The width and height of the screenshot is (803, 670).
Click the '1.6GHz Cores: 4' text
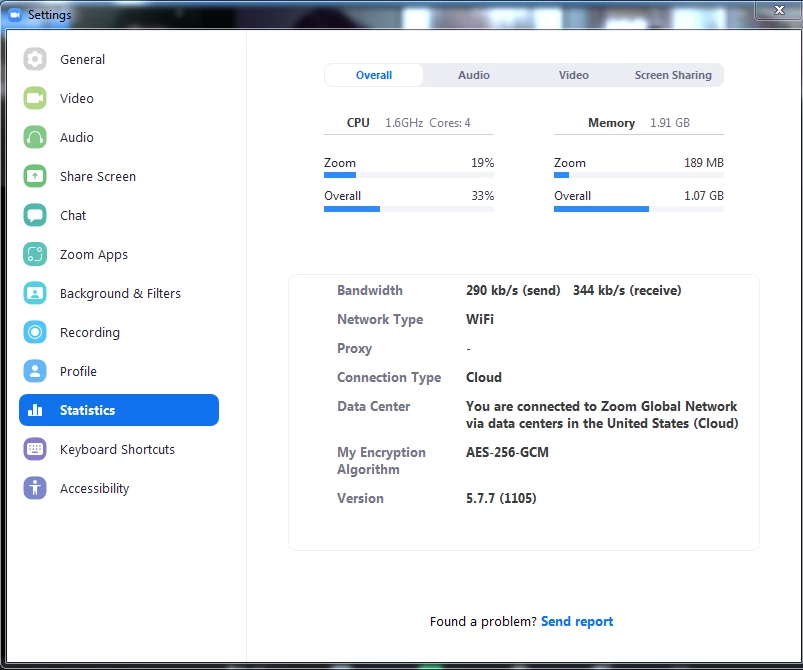[x=428, y=123]
